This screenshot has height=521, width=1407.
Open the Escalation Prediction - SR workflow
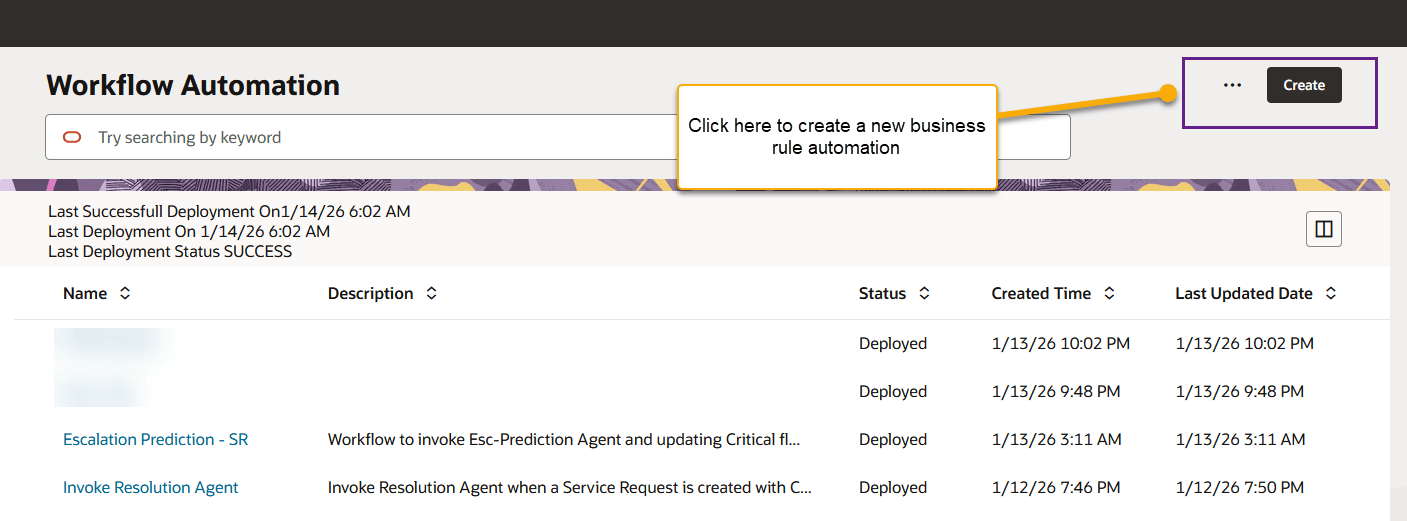pos(155,439)
